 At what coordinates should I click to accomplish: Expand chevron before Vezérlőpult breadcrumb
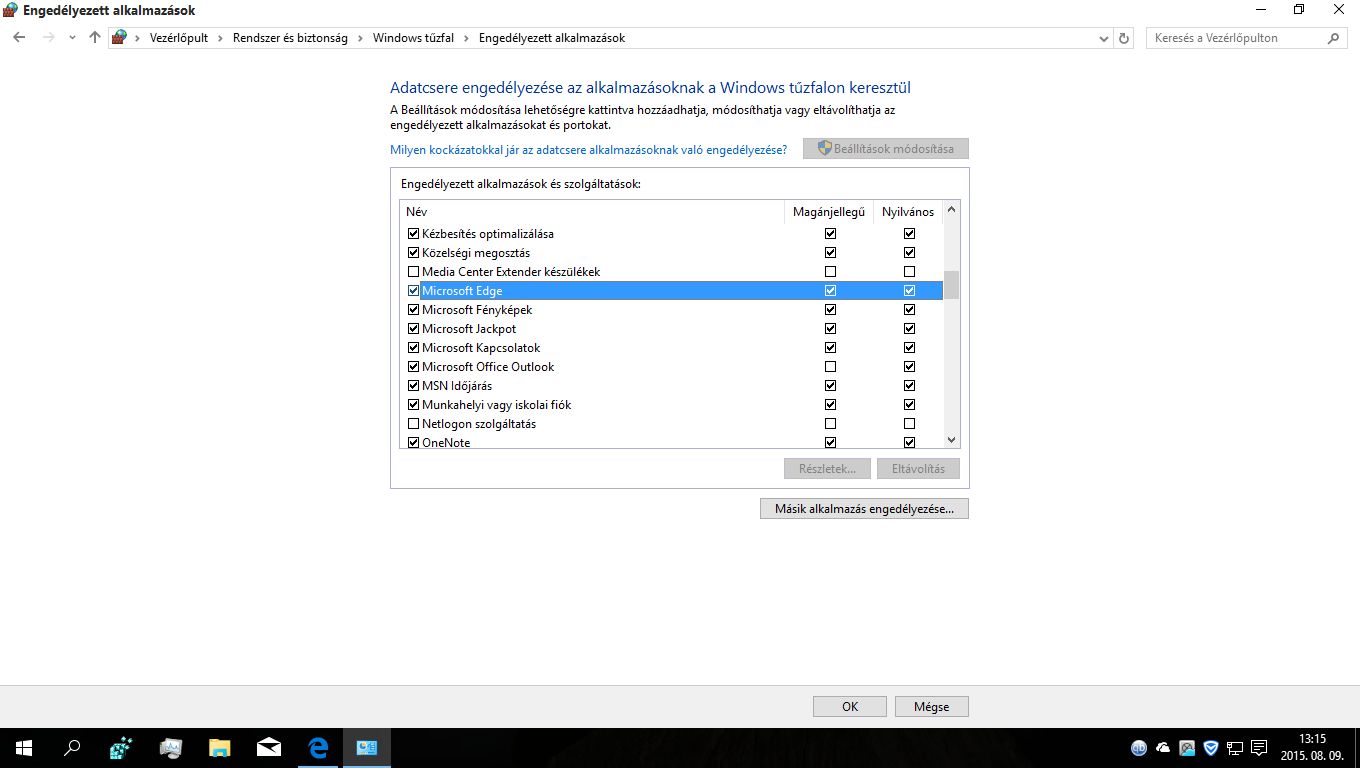(x=137, y=38)
